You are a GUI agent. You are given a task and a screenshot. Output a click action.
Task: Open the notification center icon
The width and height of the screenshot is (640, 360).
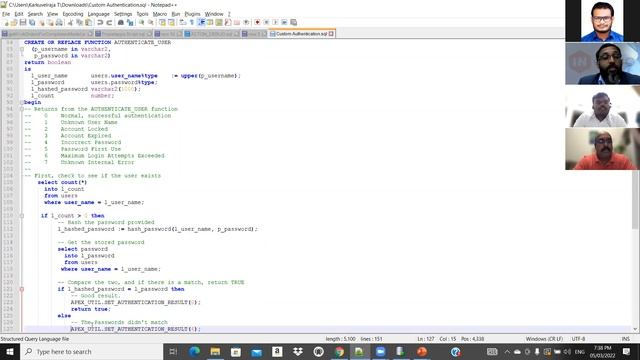coord(627,351)
